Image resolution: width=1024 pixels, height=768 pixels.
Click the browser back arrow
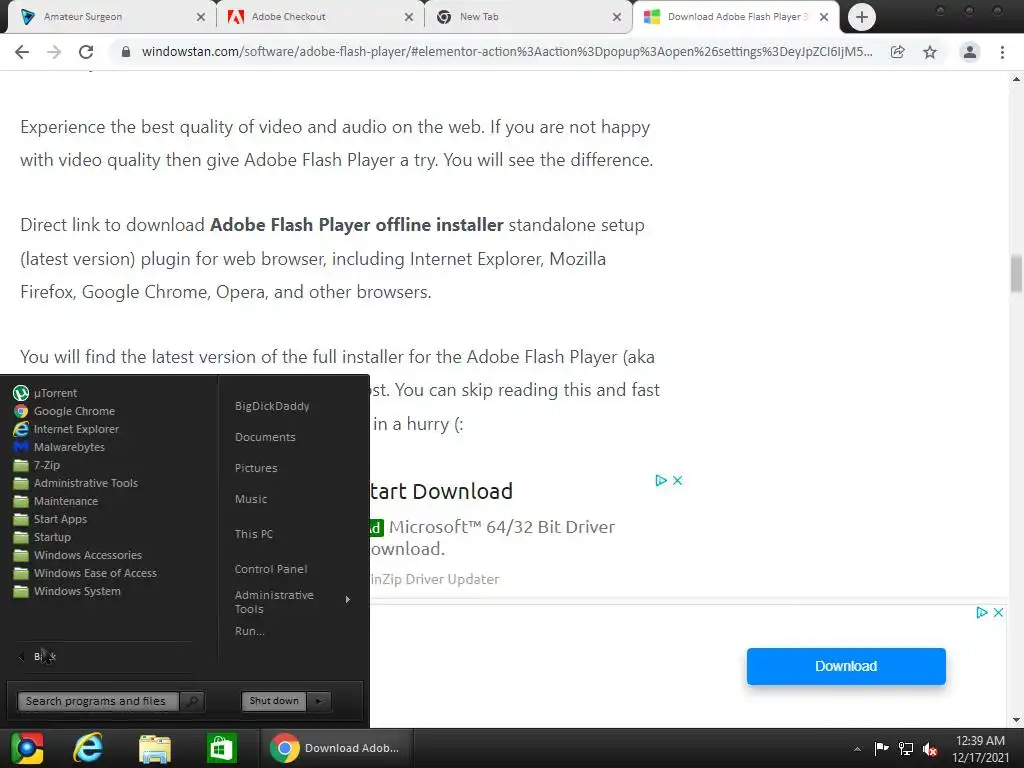click(22, 52)
